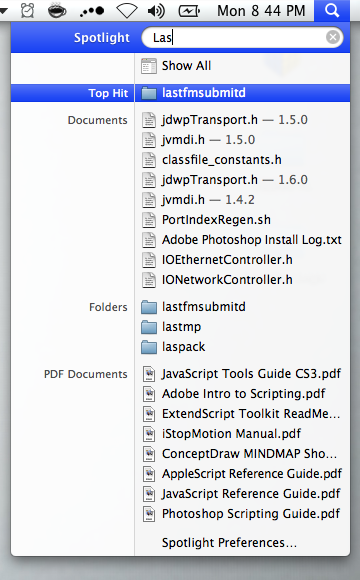Clear the Spotlight search field
360x580 pixels.
click(333, 37)
